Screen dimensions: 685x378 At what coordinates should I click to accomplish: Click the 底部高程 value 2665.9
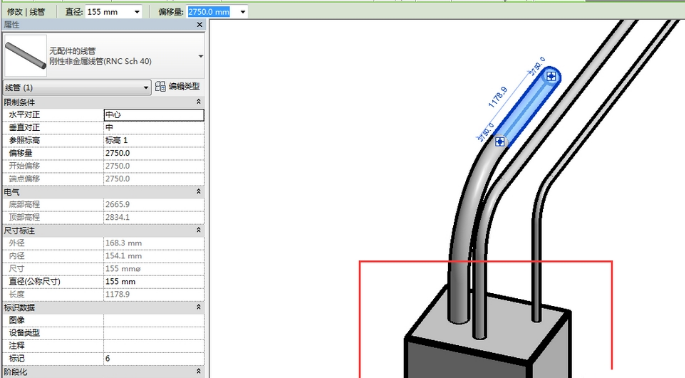coord(154,205)
